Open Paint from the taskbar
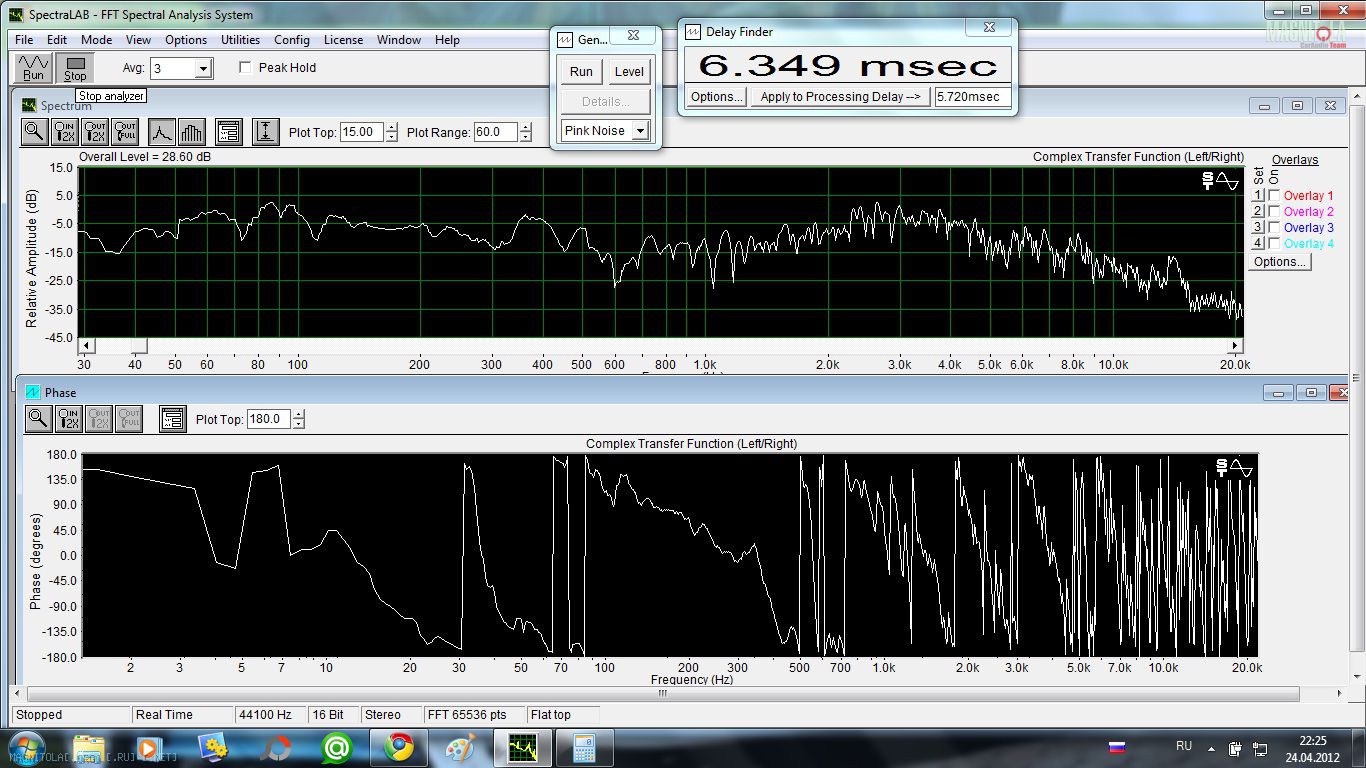Viewport: 1366px width, 768px height. point(460,747)
